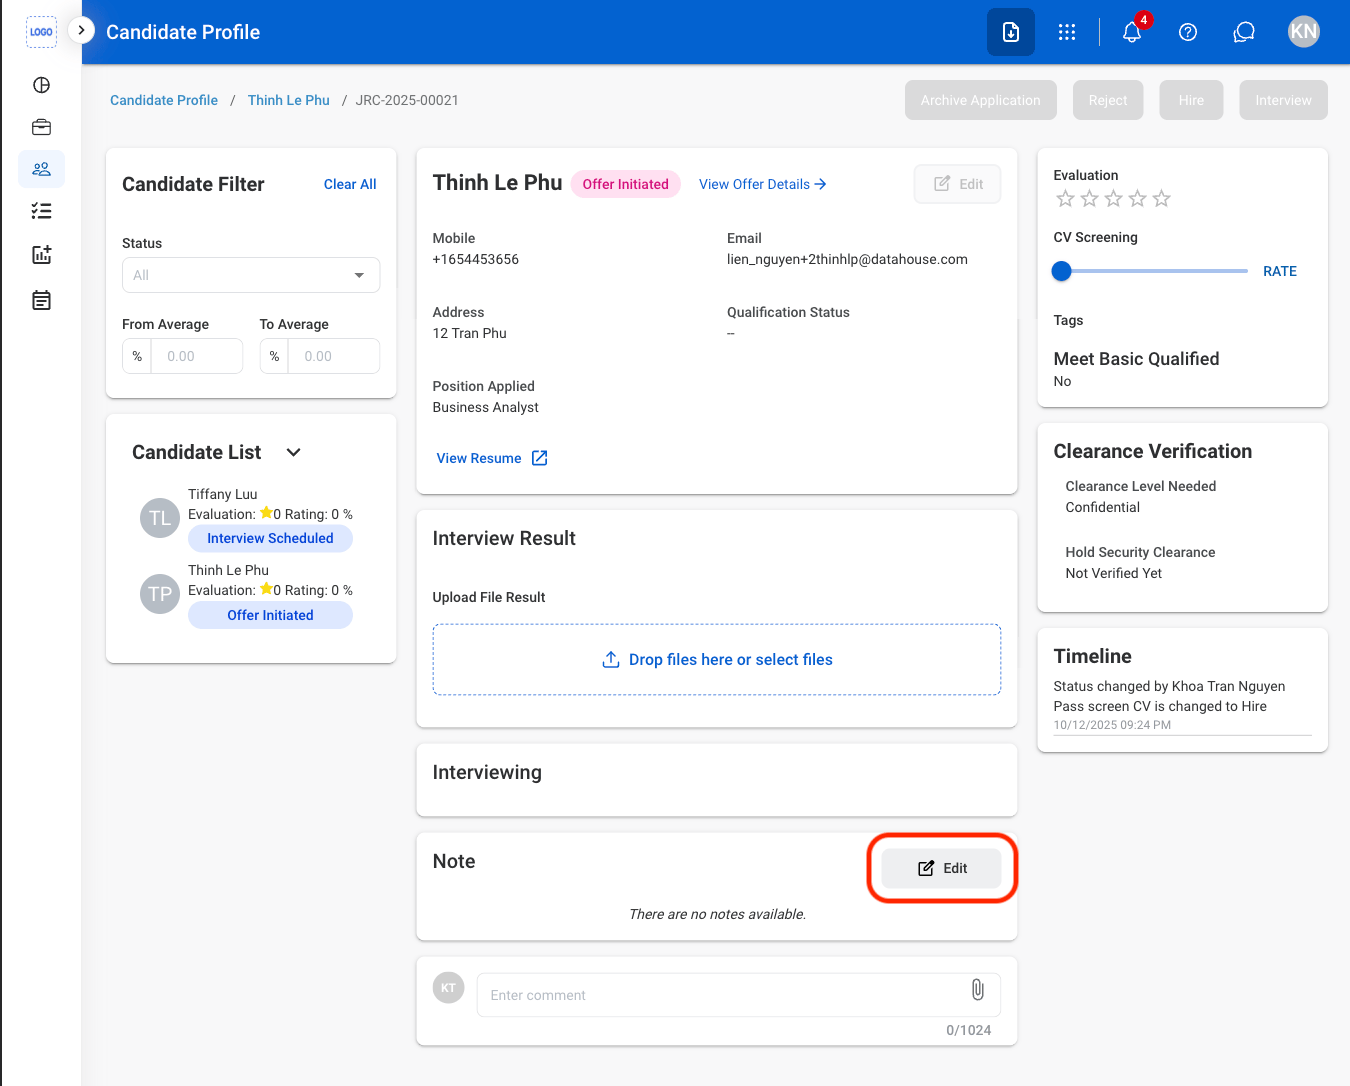Clear all candidate filters
The width and height of the screenshot is (1350, 1086).
click(x=350, y=184)
